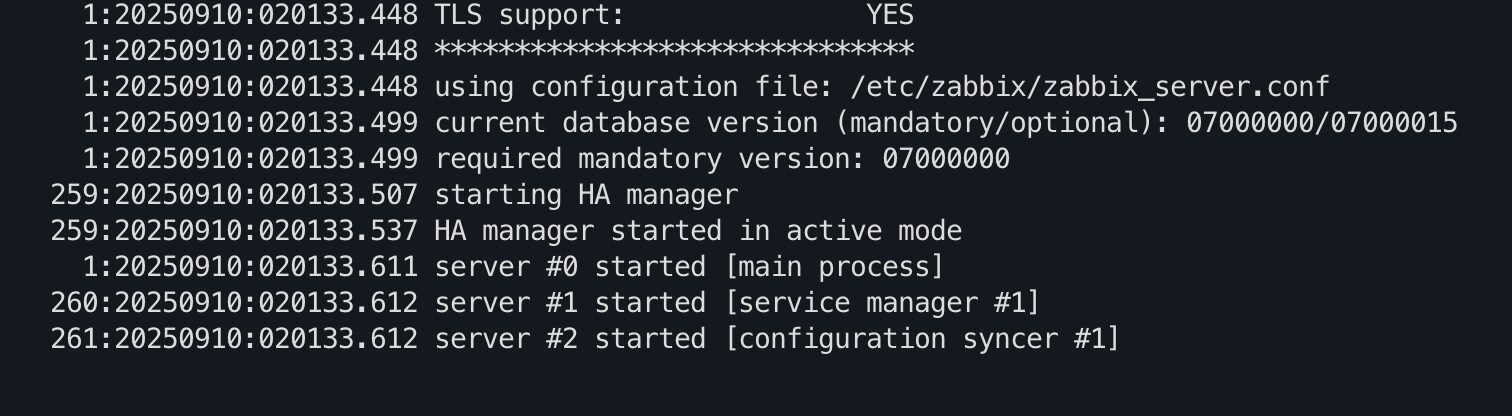1512x416 pixels.
Task: Click the row of asterisks separator line
Action: point(674,50)
